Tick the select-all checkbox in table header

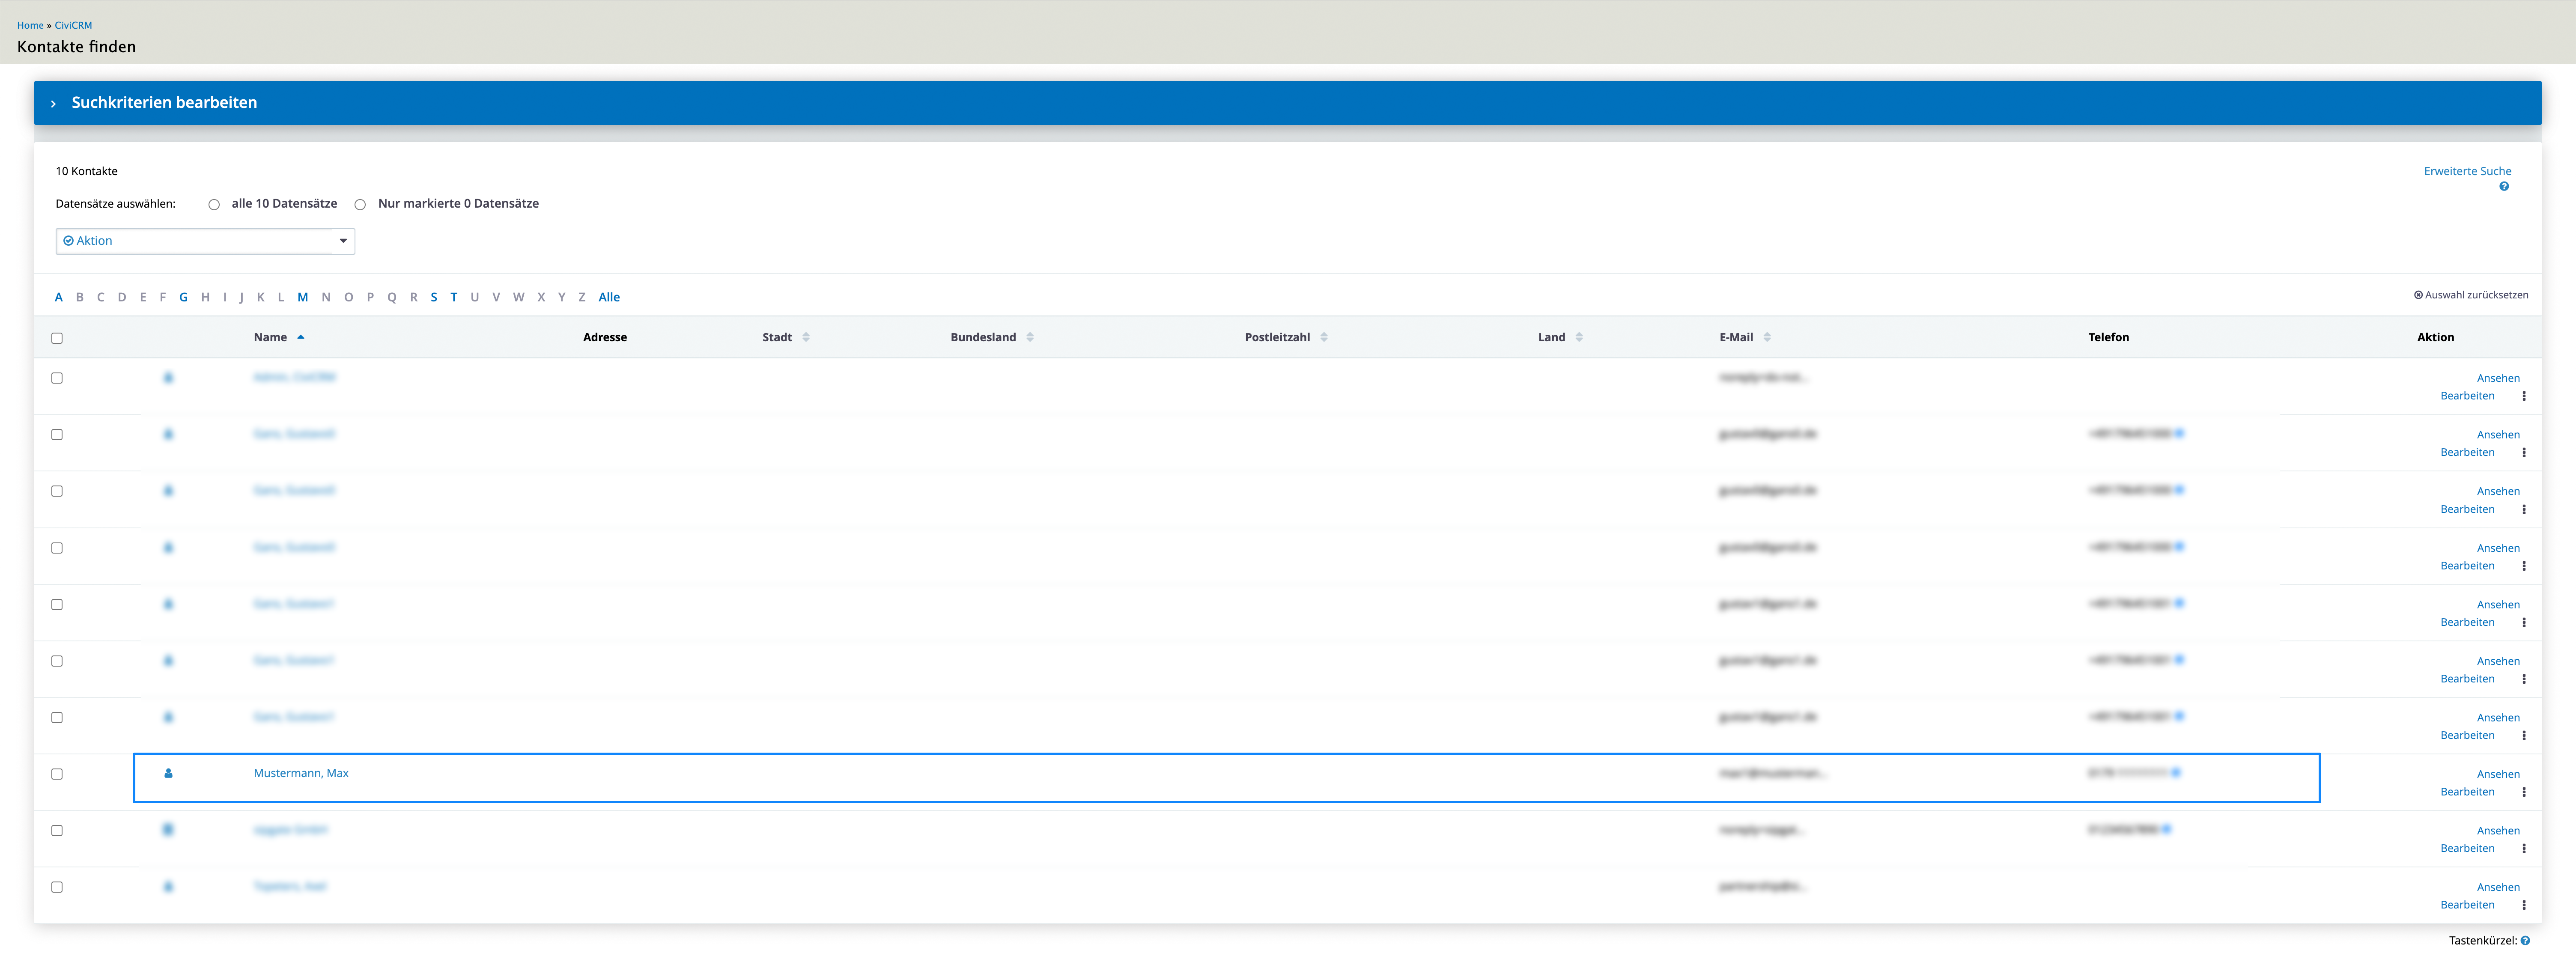click(x=57, y=338)
